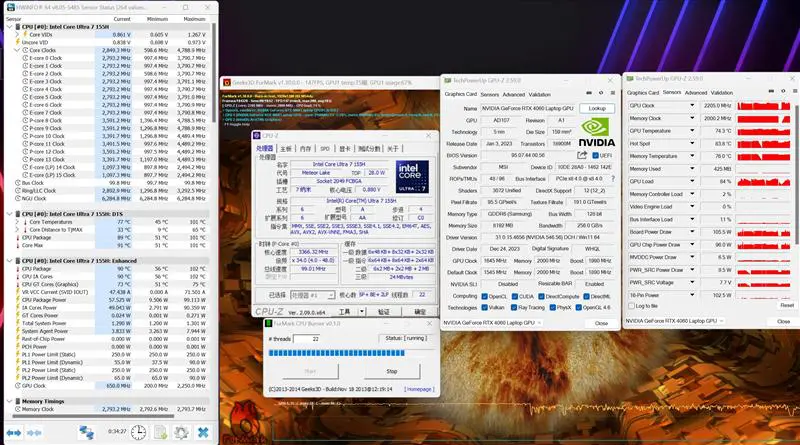This screenshot has height=445, width=800.
Task: Toggle the Ray Tracing checkbox
Action: pyautogui.click(x=514, y=308)
